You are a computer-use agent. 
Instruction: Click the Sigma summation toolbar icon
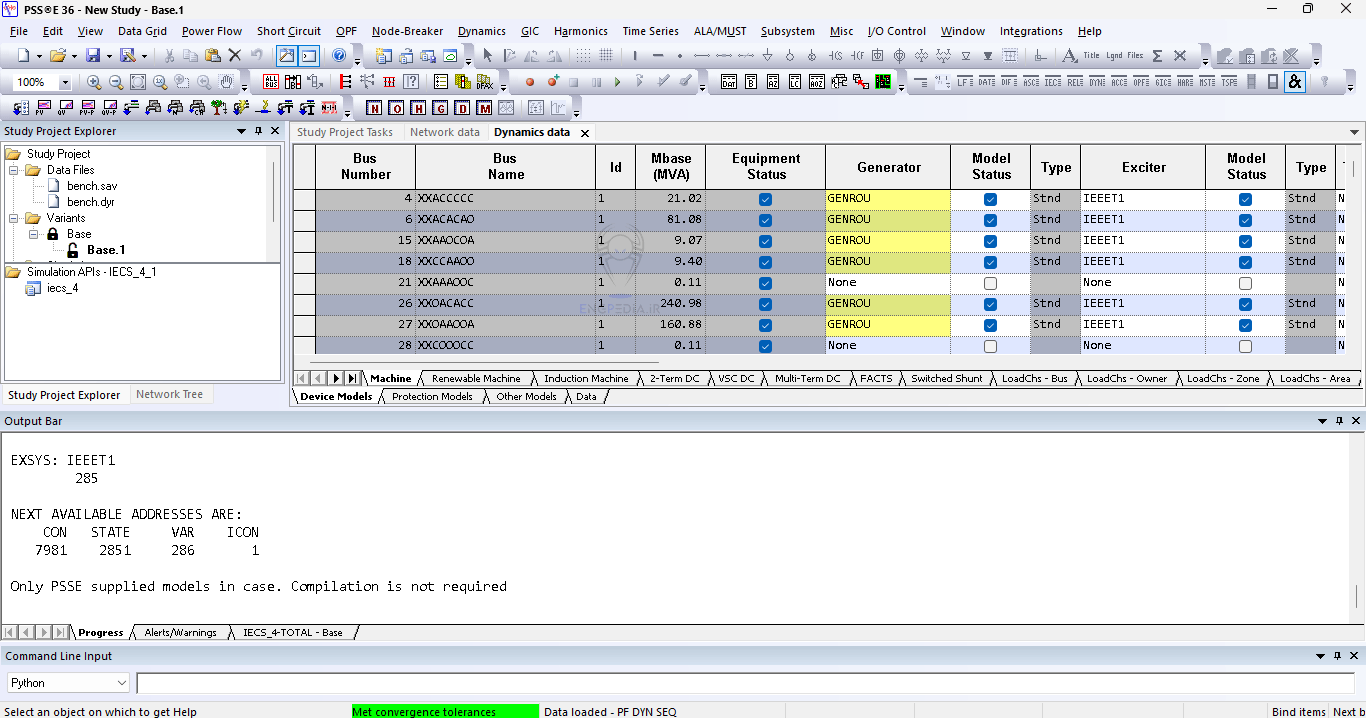point(1157,56)
